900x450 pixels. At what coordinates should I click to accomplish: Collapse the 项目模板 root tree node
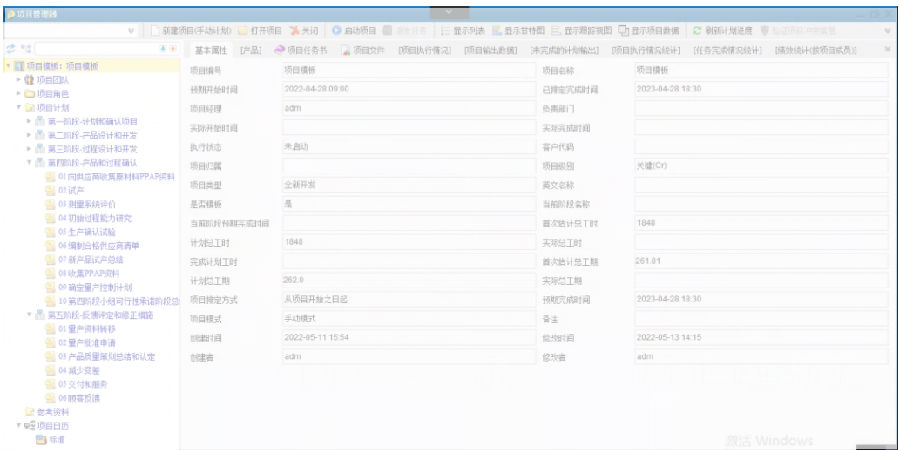8,66
